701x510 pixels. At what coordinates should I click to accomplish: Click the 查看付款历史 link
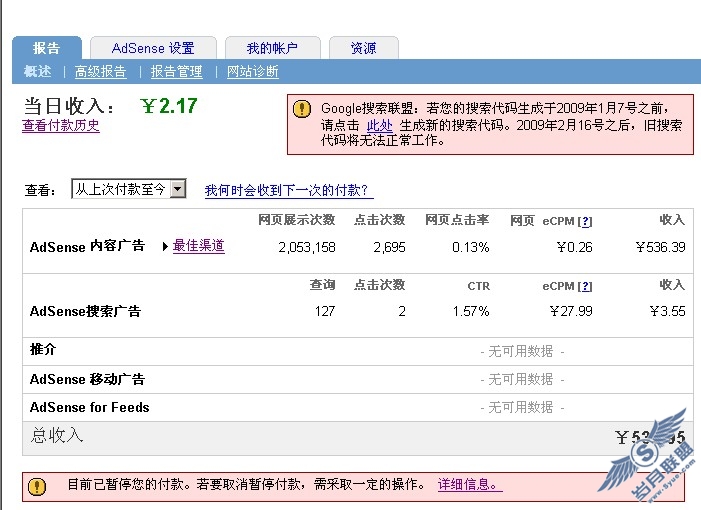point(61,126)
